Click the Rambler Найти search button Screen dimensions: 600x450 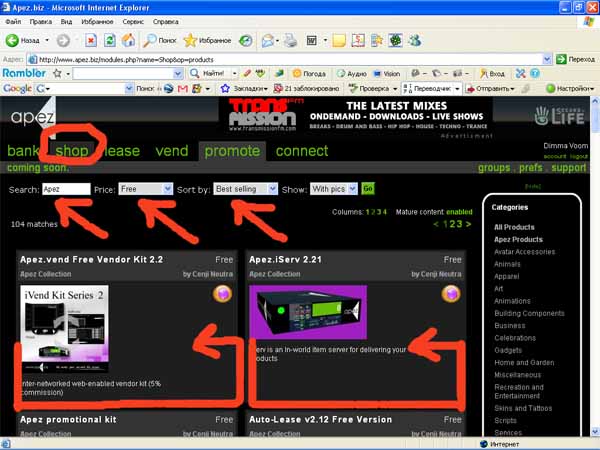[x=207, y=73]
